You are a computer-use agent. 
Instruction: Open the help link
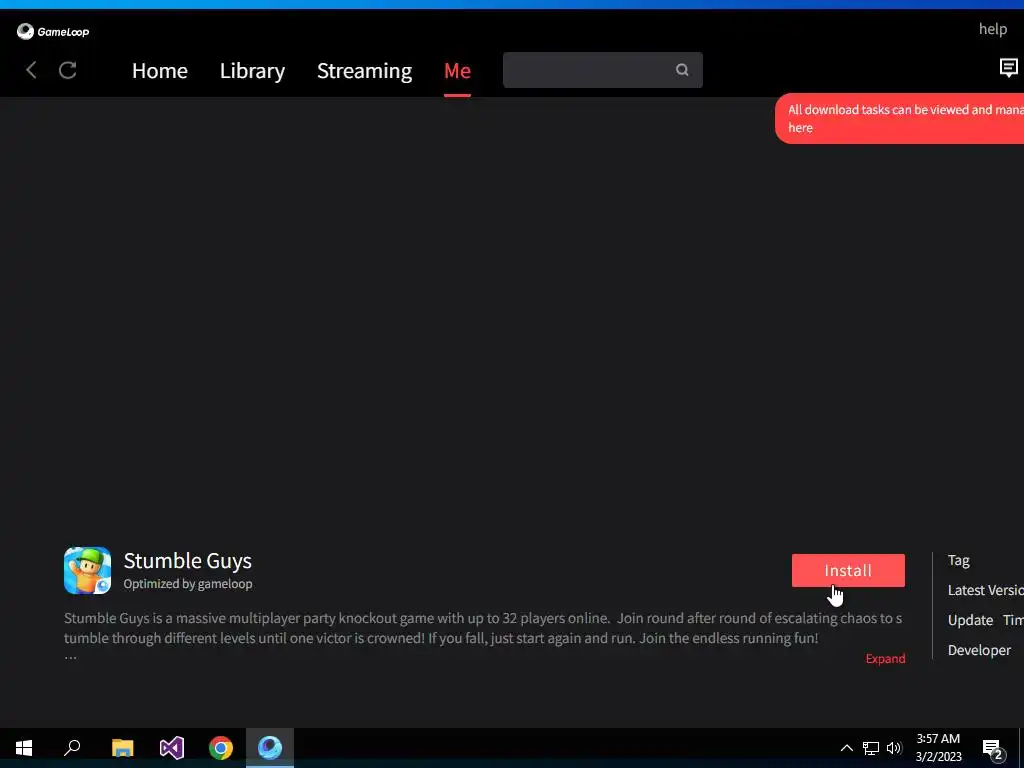[993, 29]
